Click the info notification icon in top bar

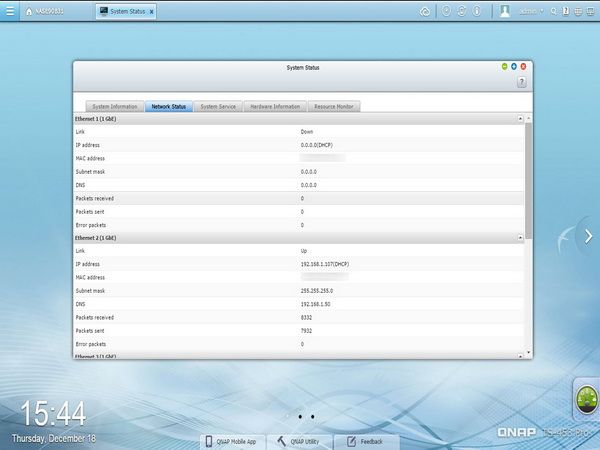tap(477, 11)
